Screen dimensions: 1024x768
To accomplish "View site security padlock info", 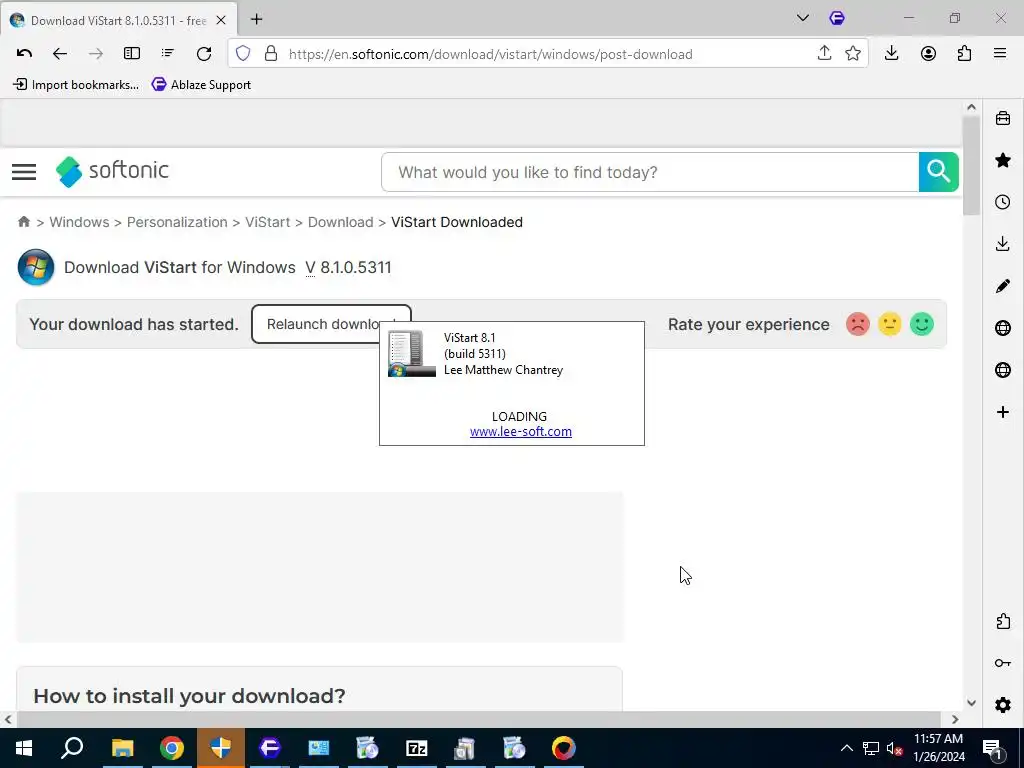I will [271, 54].
